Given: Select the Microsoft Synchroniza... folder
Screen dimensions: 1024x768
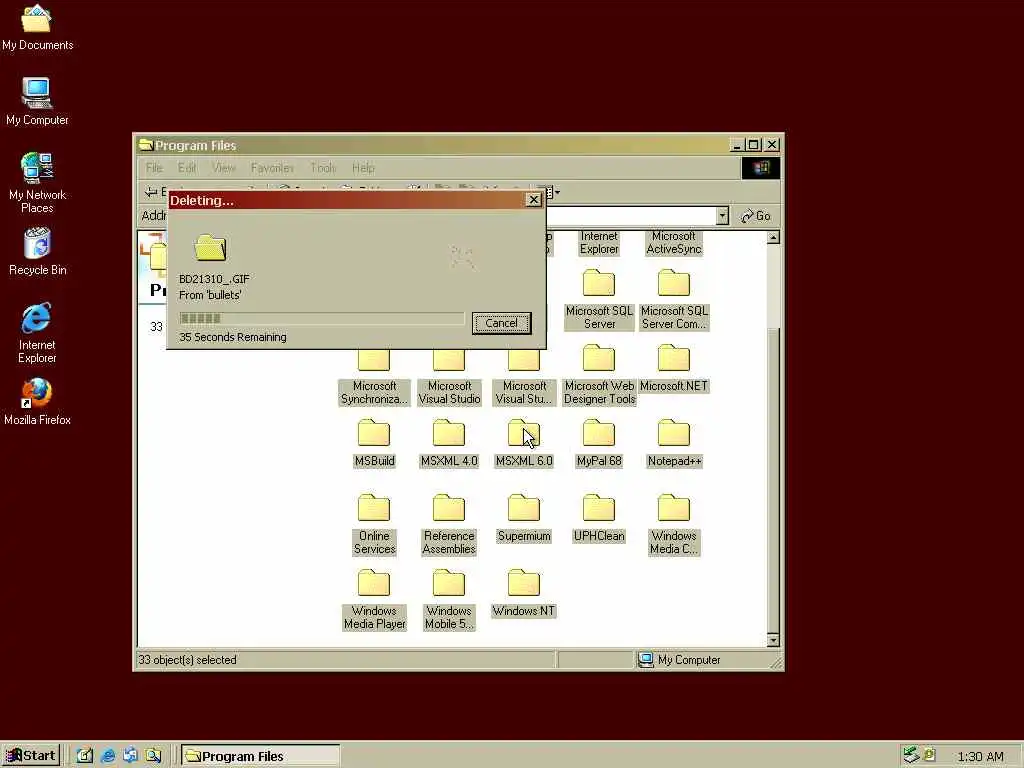Looking at the screenshot, I should pos(374,379).
